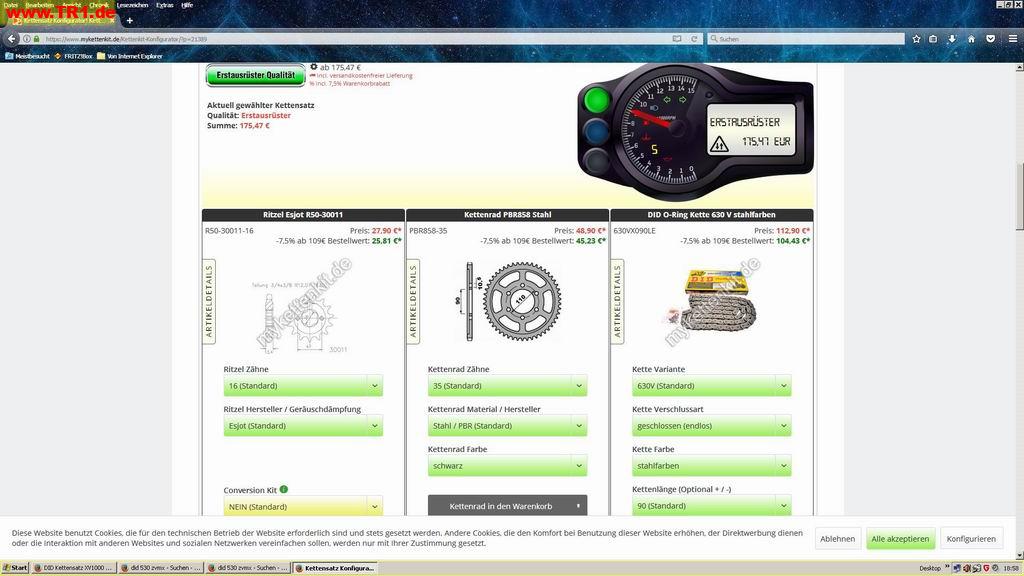Click the green light on dashboard graphic
The width and height of the screenshot is (1024, 576).
coord(596,101)
